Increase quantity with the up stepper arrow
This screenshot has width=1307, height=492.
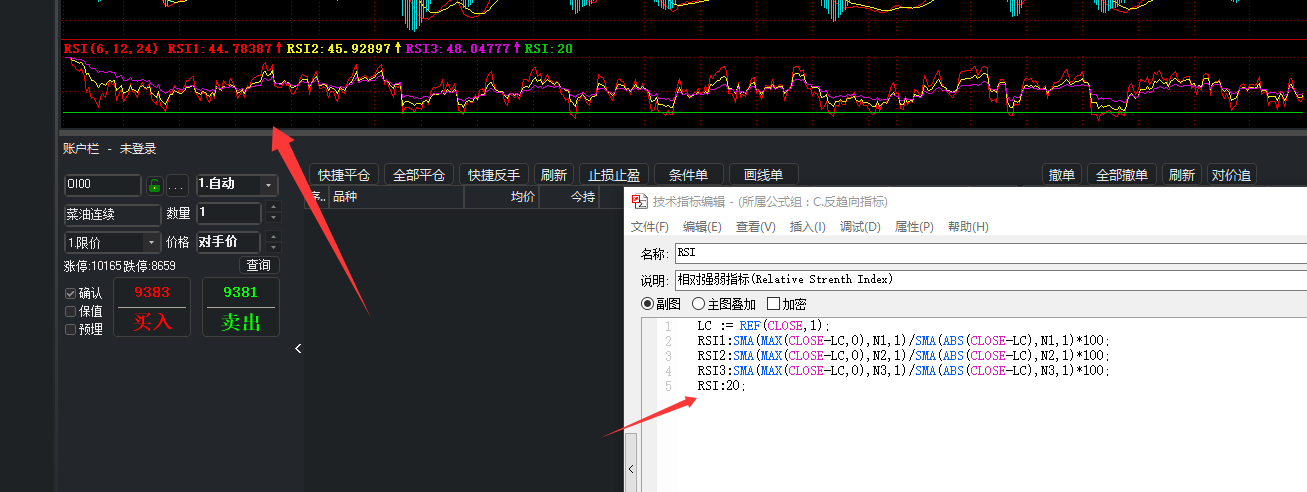(274, 207)
